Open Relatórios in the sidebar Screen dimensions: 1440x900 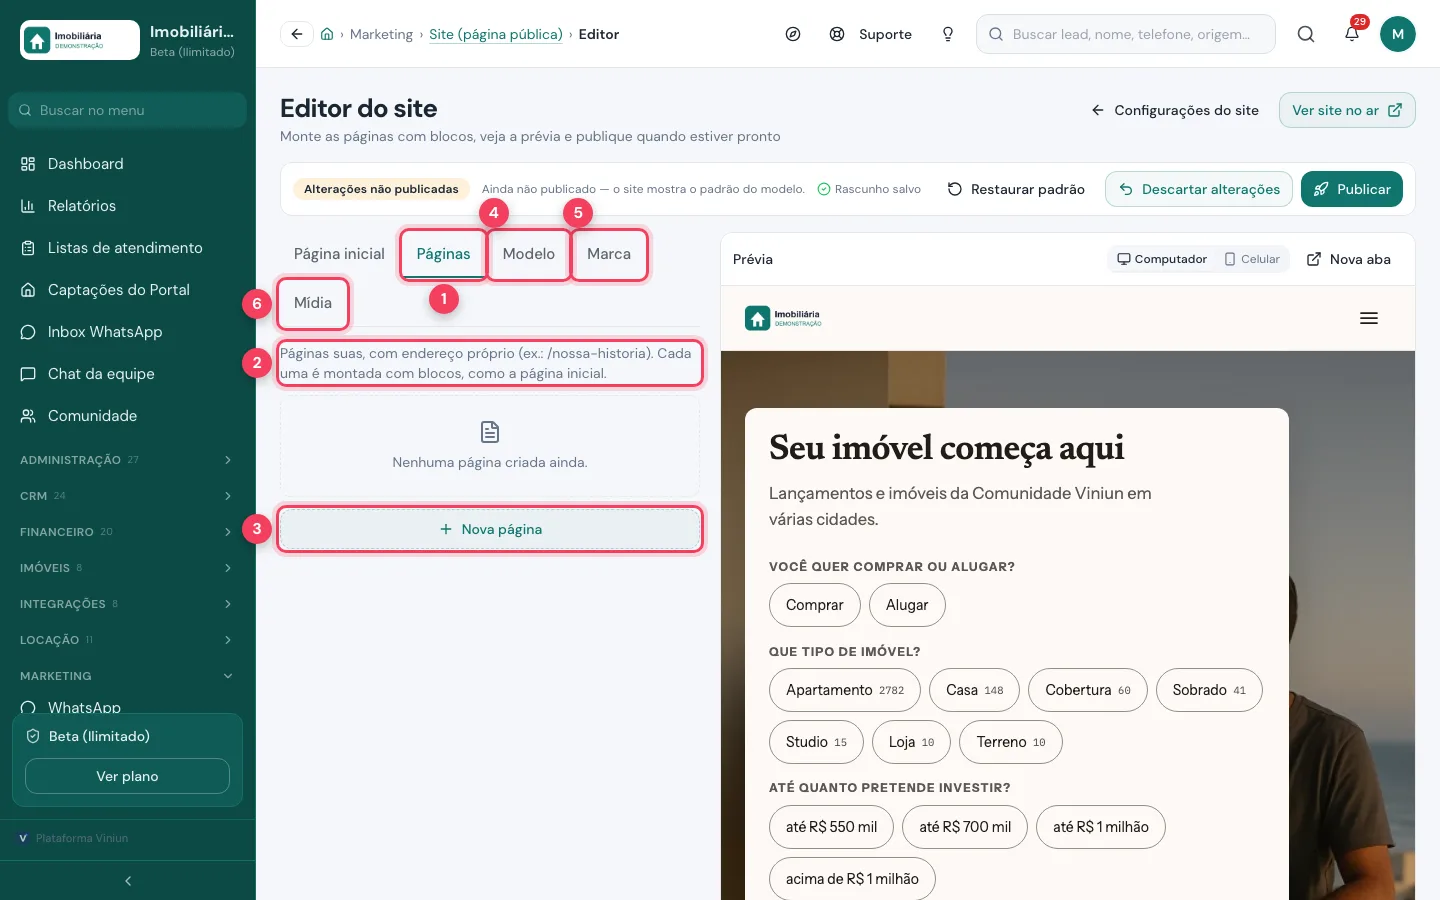click(x=127, y=206)
